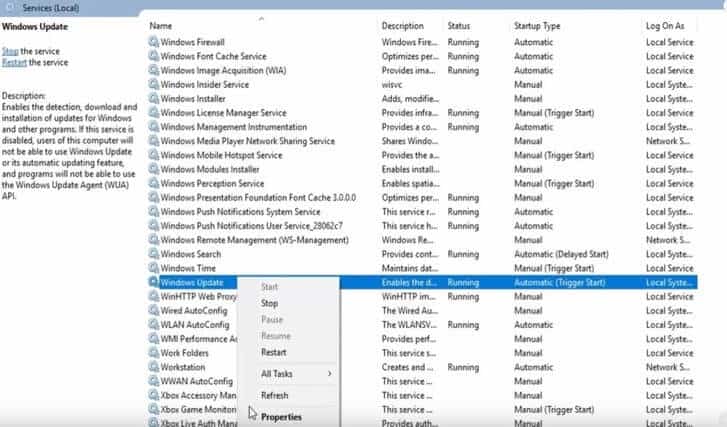Click the icon of Windows Management Instrumentation
Screen dimensions: 727x427
coord(153,127)
